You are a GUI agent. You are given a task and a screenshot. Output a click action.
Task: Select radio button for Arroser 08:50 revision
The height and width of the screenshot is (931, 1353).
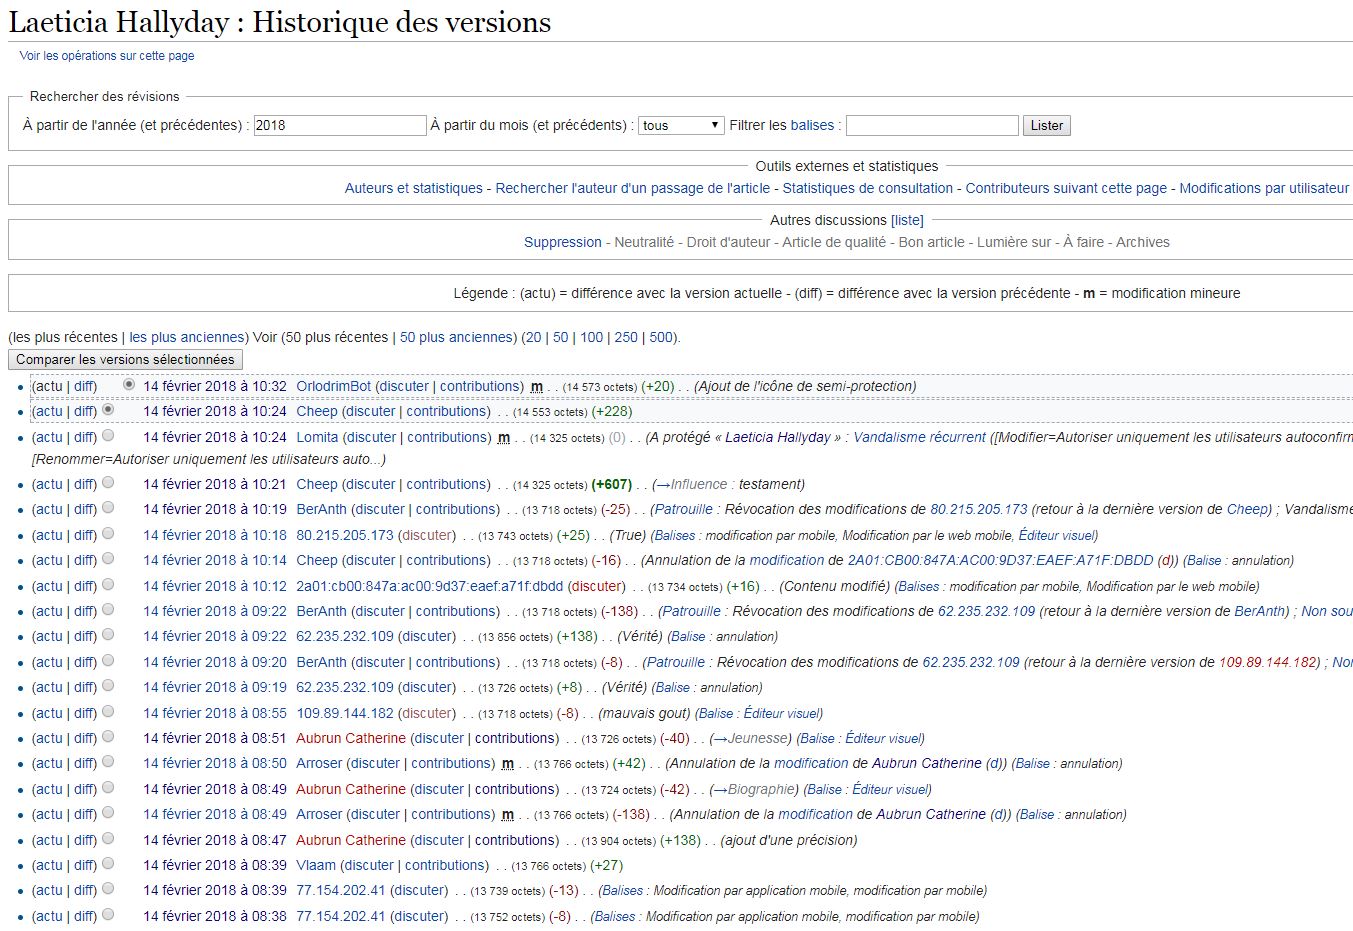click(x=108, y=761)
